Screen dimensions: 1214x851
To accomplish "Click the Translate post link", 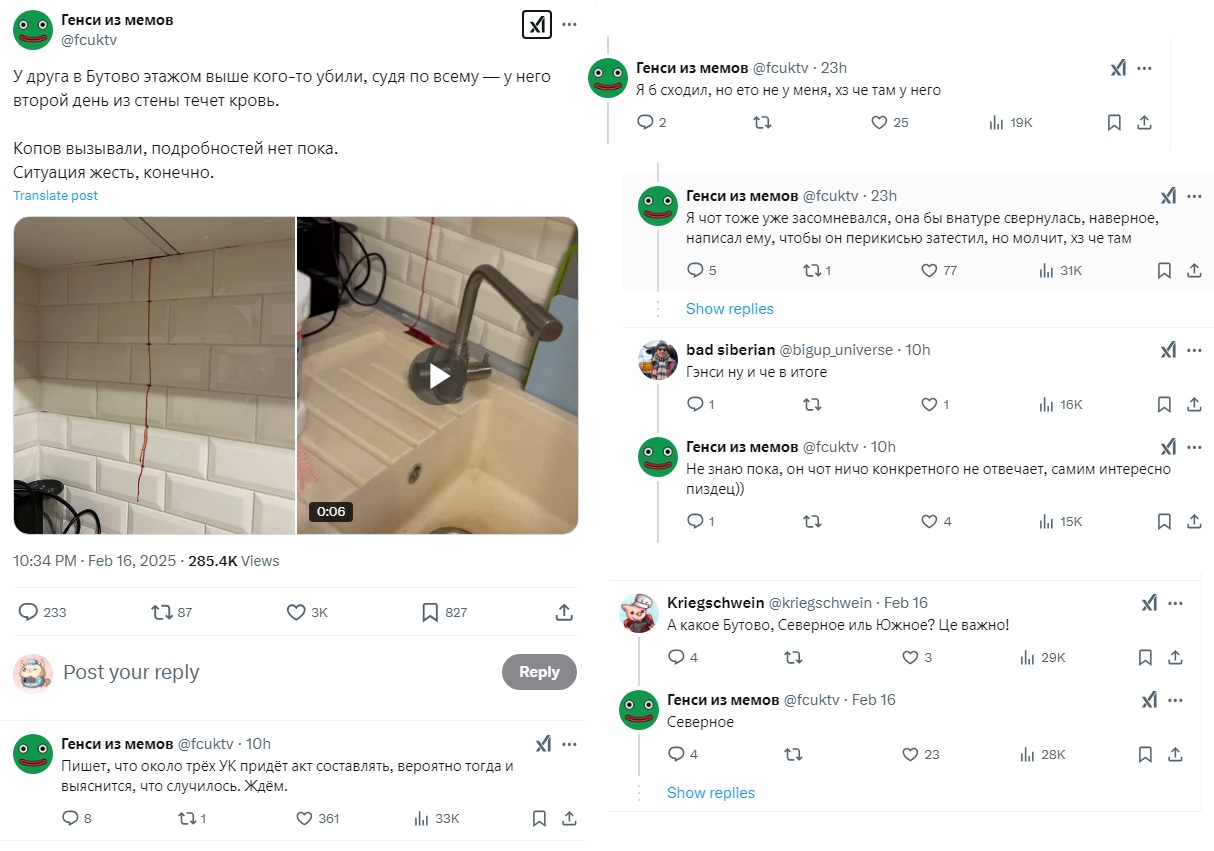I will click(x=55, y=196).
